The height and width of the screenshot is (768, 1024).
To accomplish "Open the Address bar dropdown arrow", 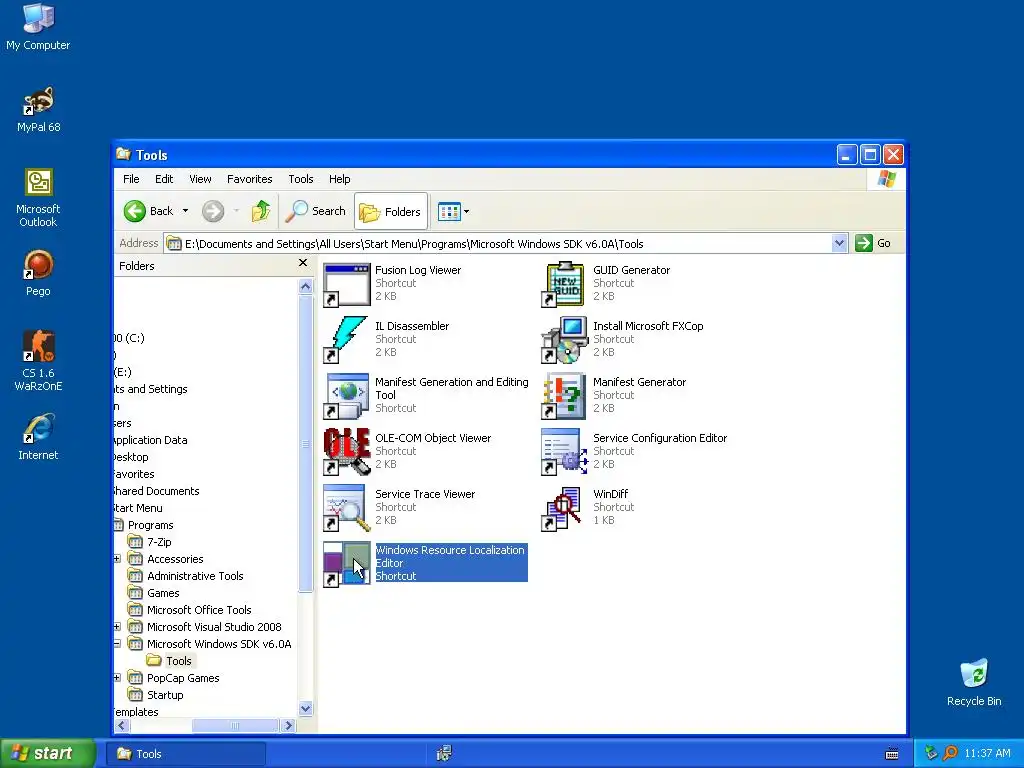I will tap(839, 244).
